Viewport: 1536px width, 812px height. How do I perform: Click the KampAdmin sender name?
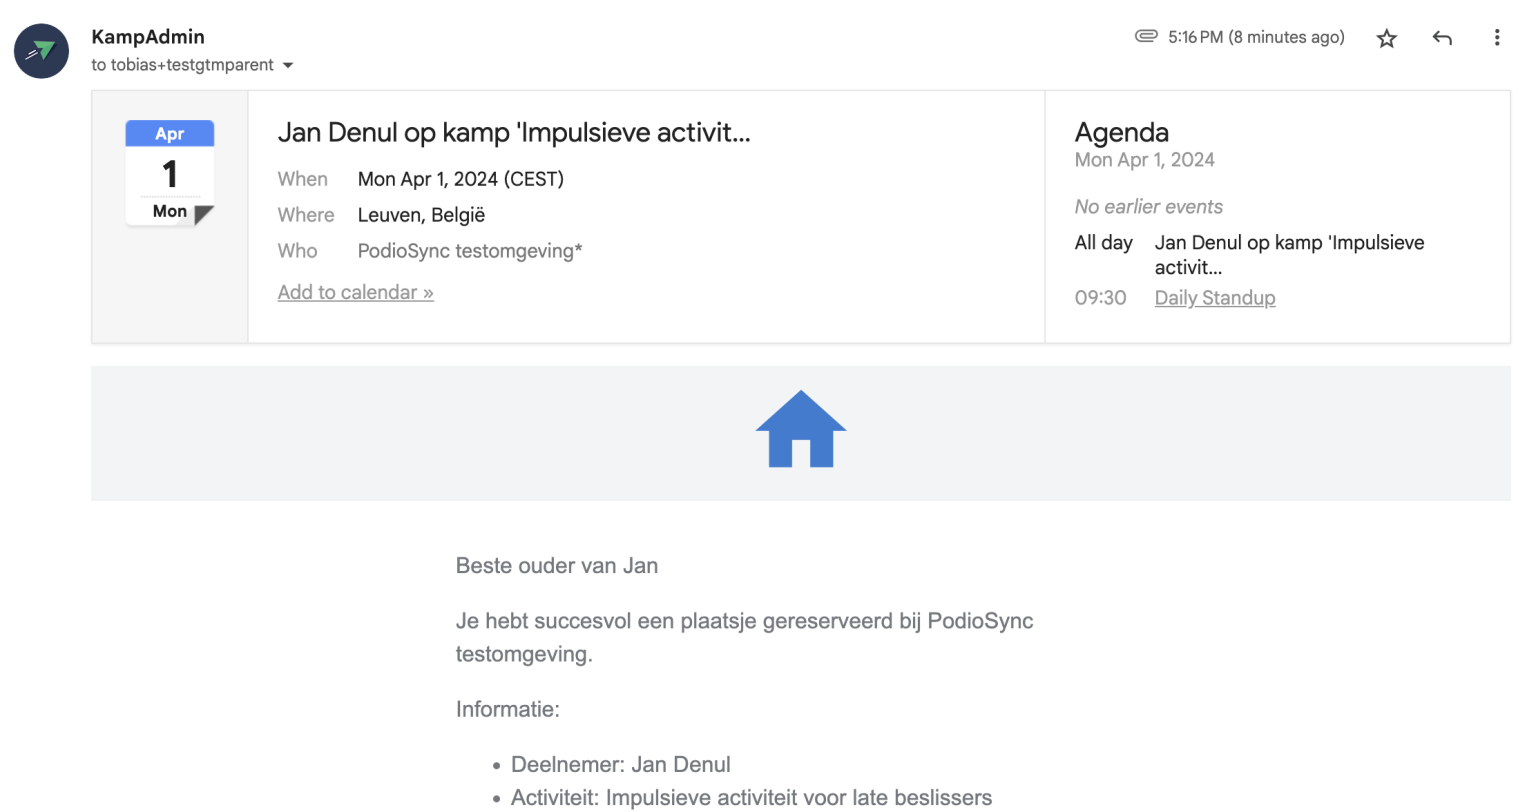click(x=148, y=37)
